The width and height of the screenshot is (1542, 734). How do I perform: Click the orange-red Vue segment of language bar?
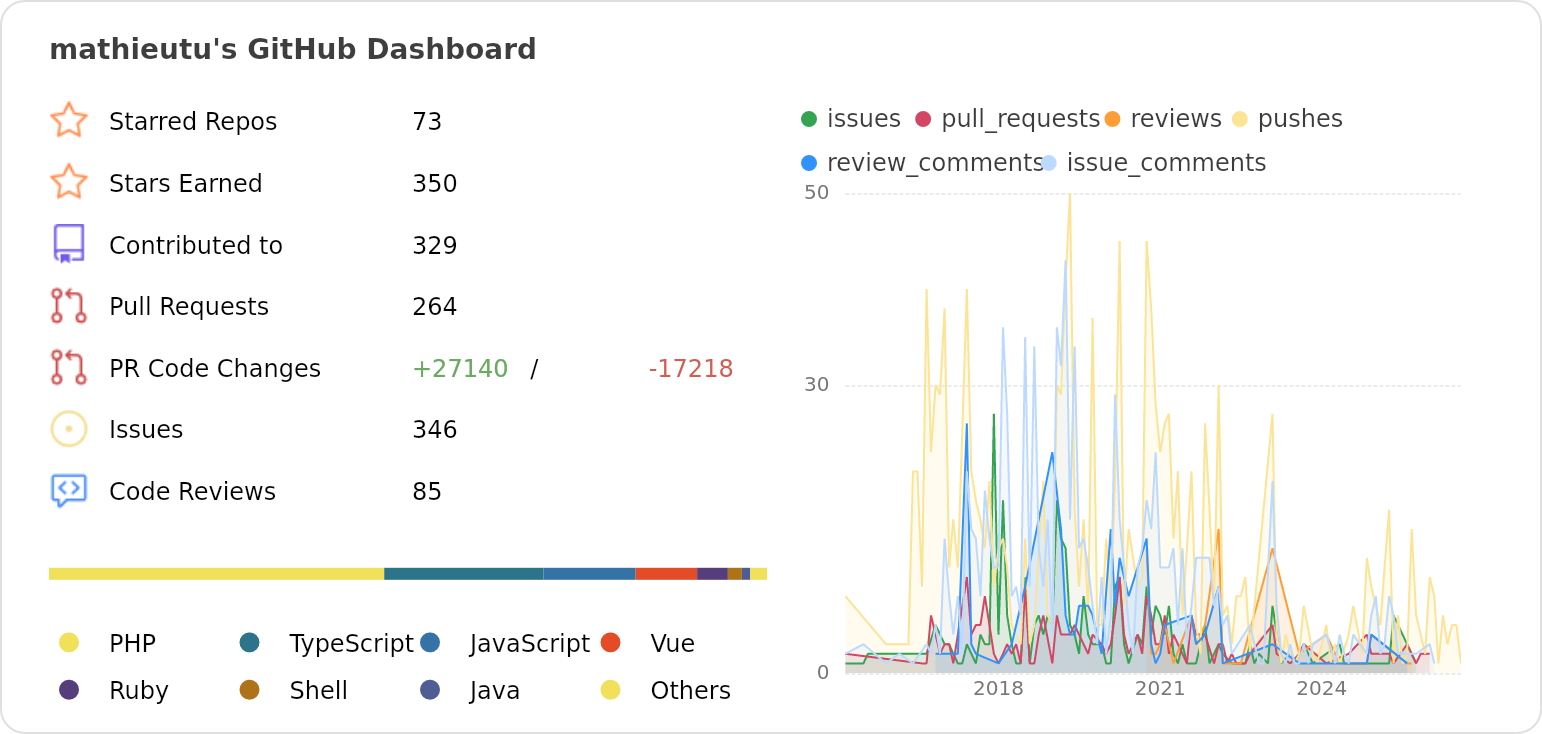pyautogui.click(x=666, y=574)
